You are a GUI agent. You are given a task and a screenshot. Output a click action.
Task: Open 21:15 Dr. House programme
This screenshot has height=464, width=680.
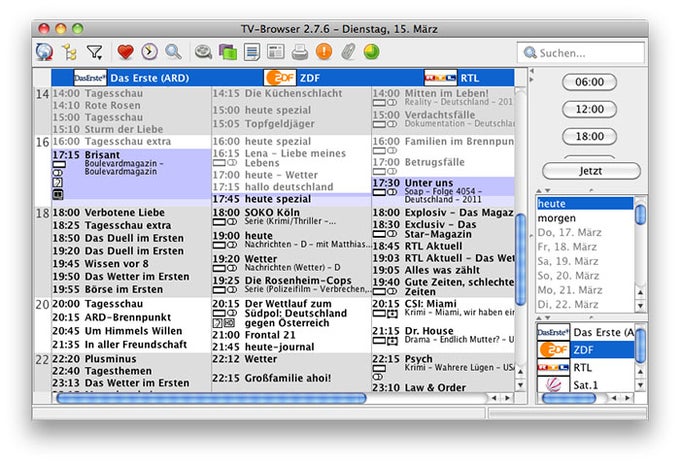click(x=443, y=335)
